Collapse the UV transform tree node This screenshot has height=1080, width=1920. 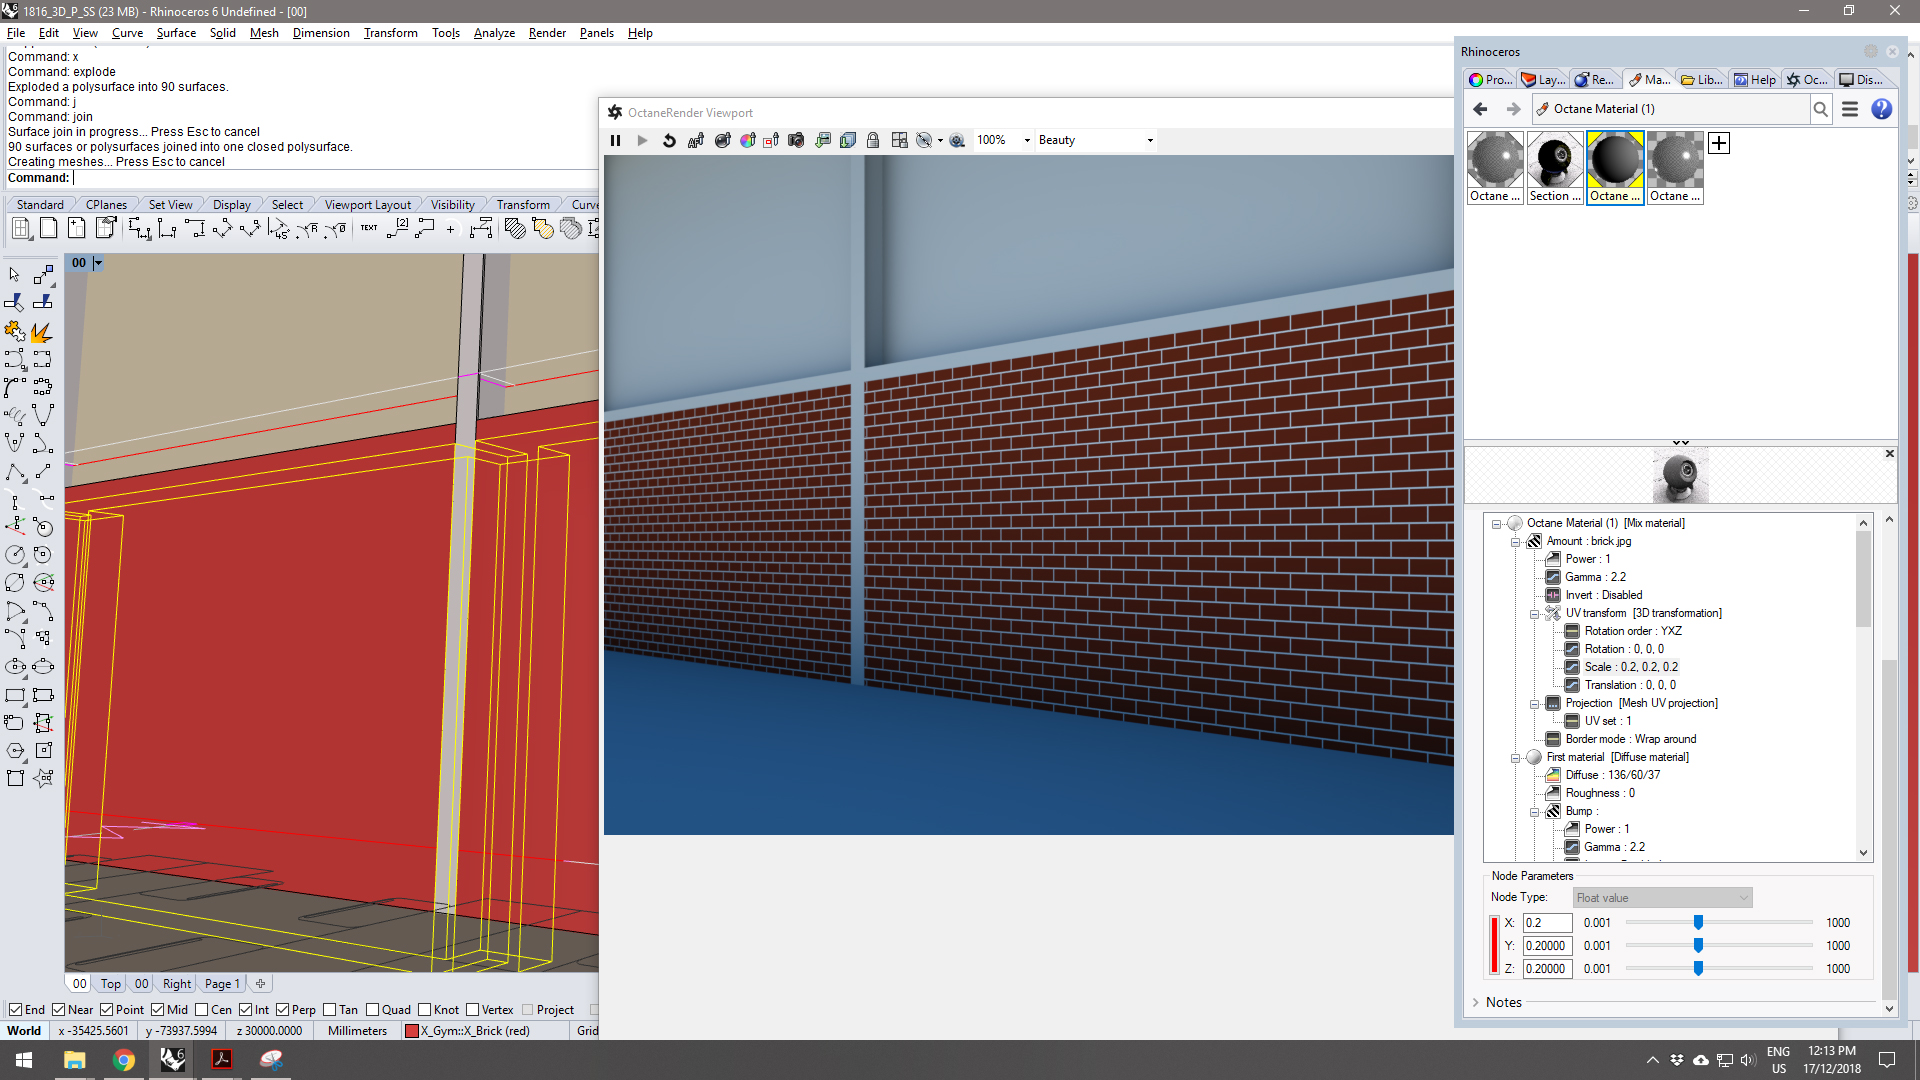pos(1534,614)
